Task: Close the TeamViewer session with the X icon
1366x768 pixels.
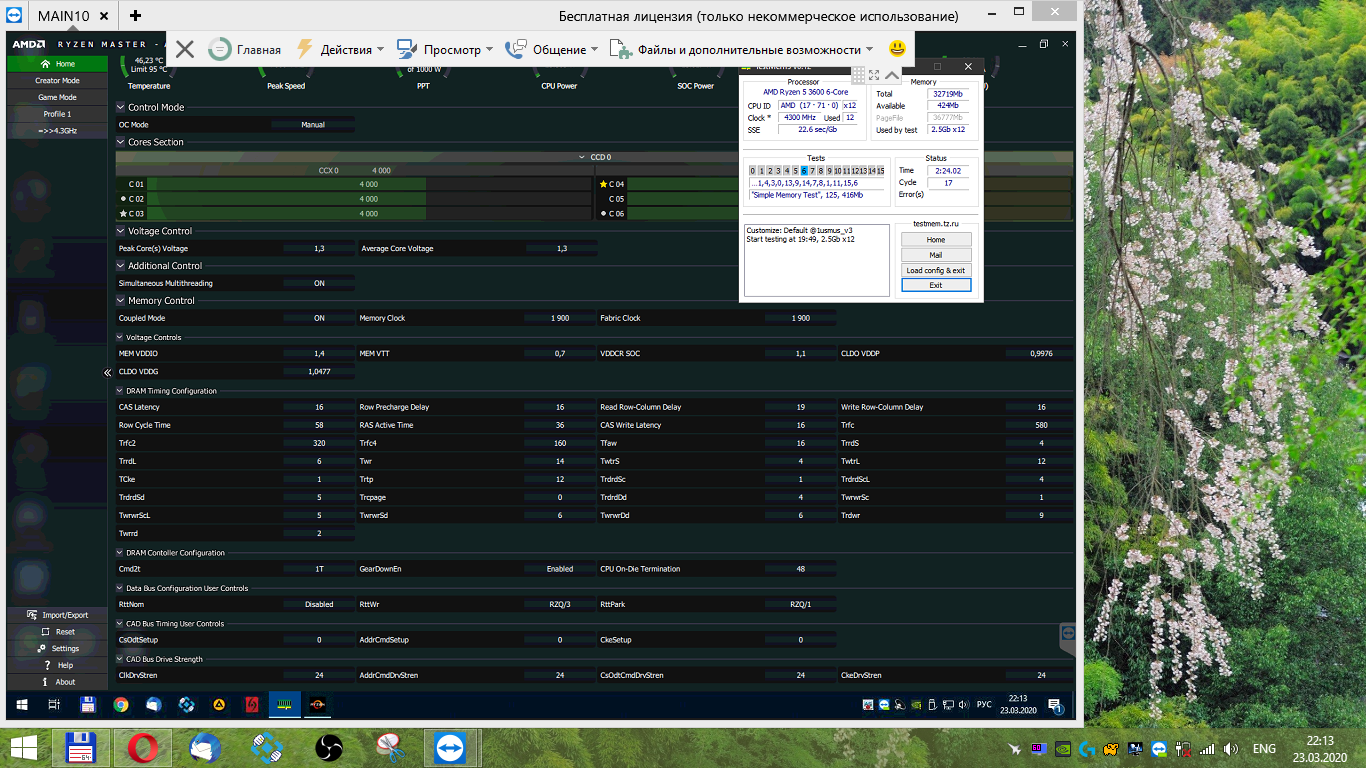Action: click(x=184, y=49)
